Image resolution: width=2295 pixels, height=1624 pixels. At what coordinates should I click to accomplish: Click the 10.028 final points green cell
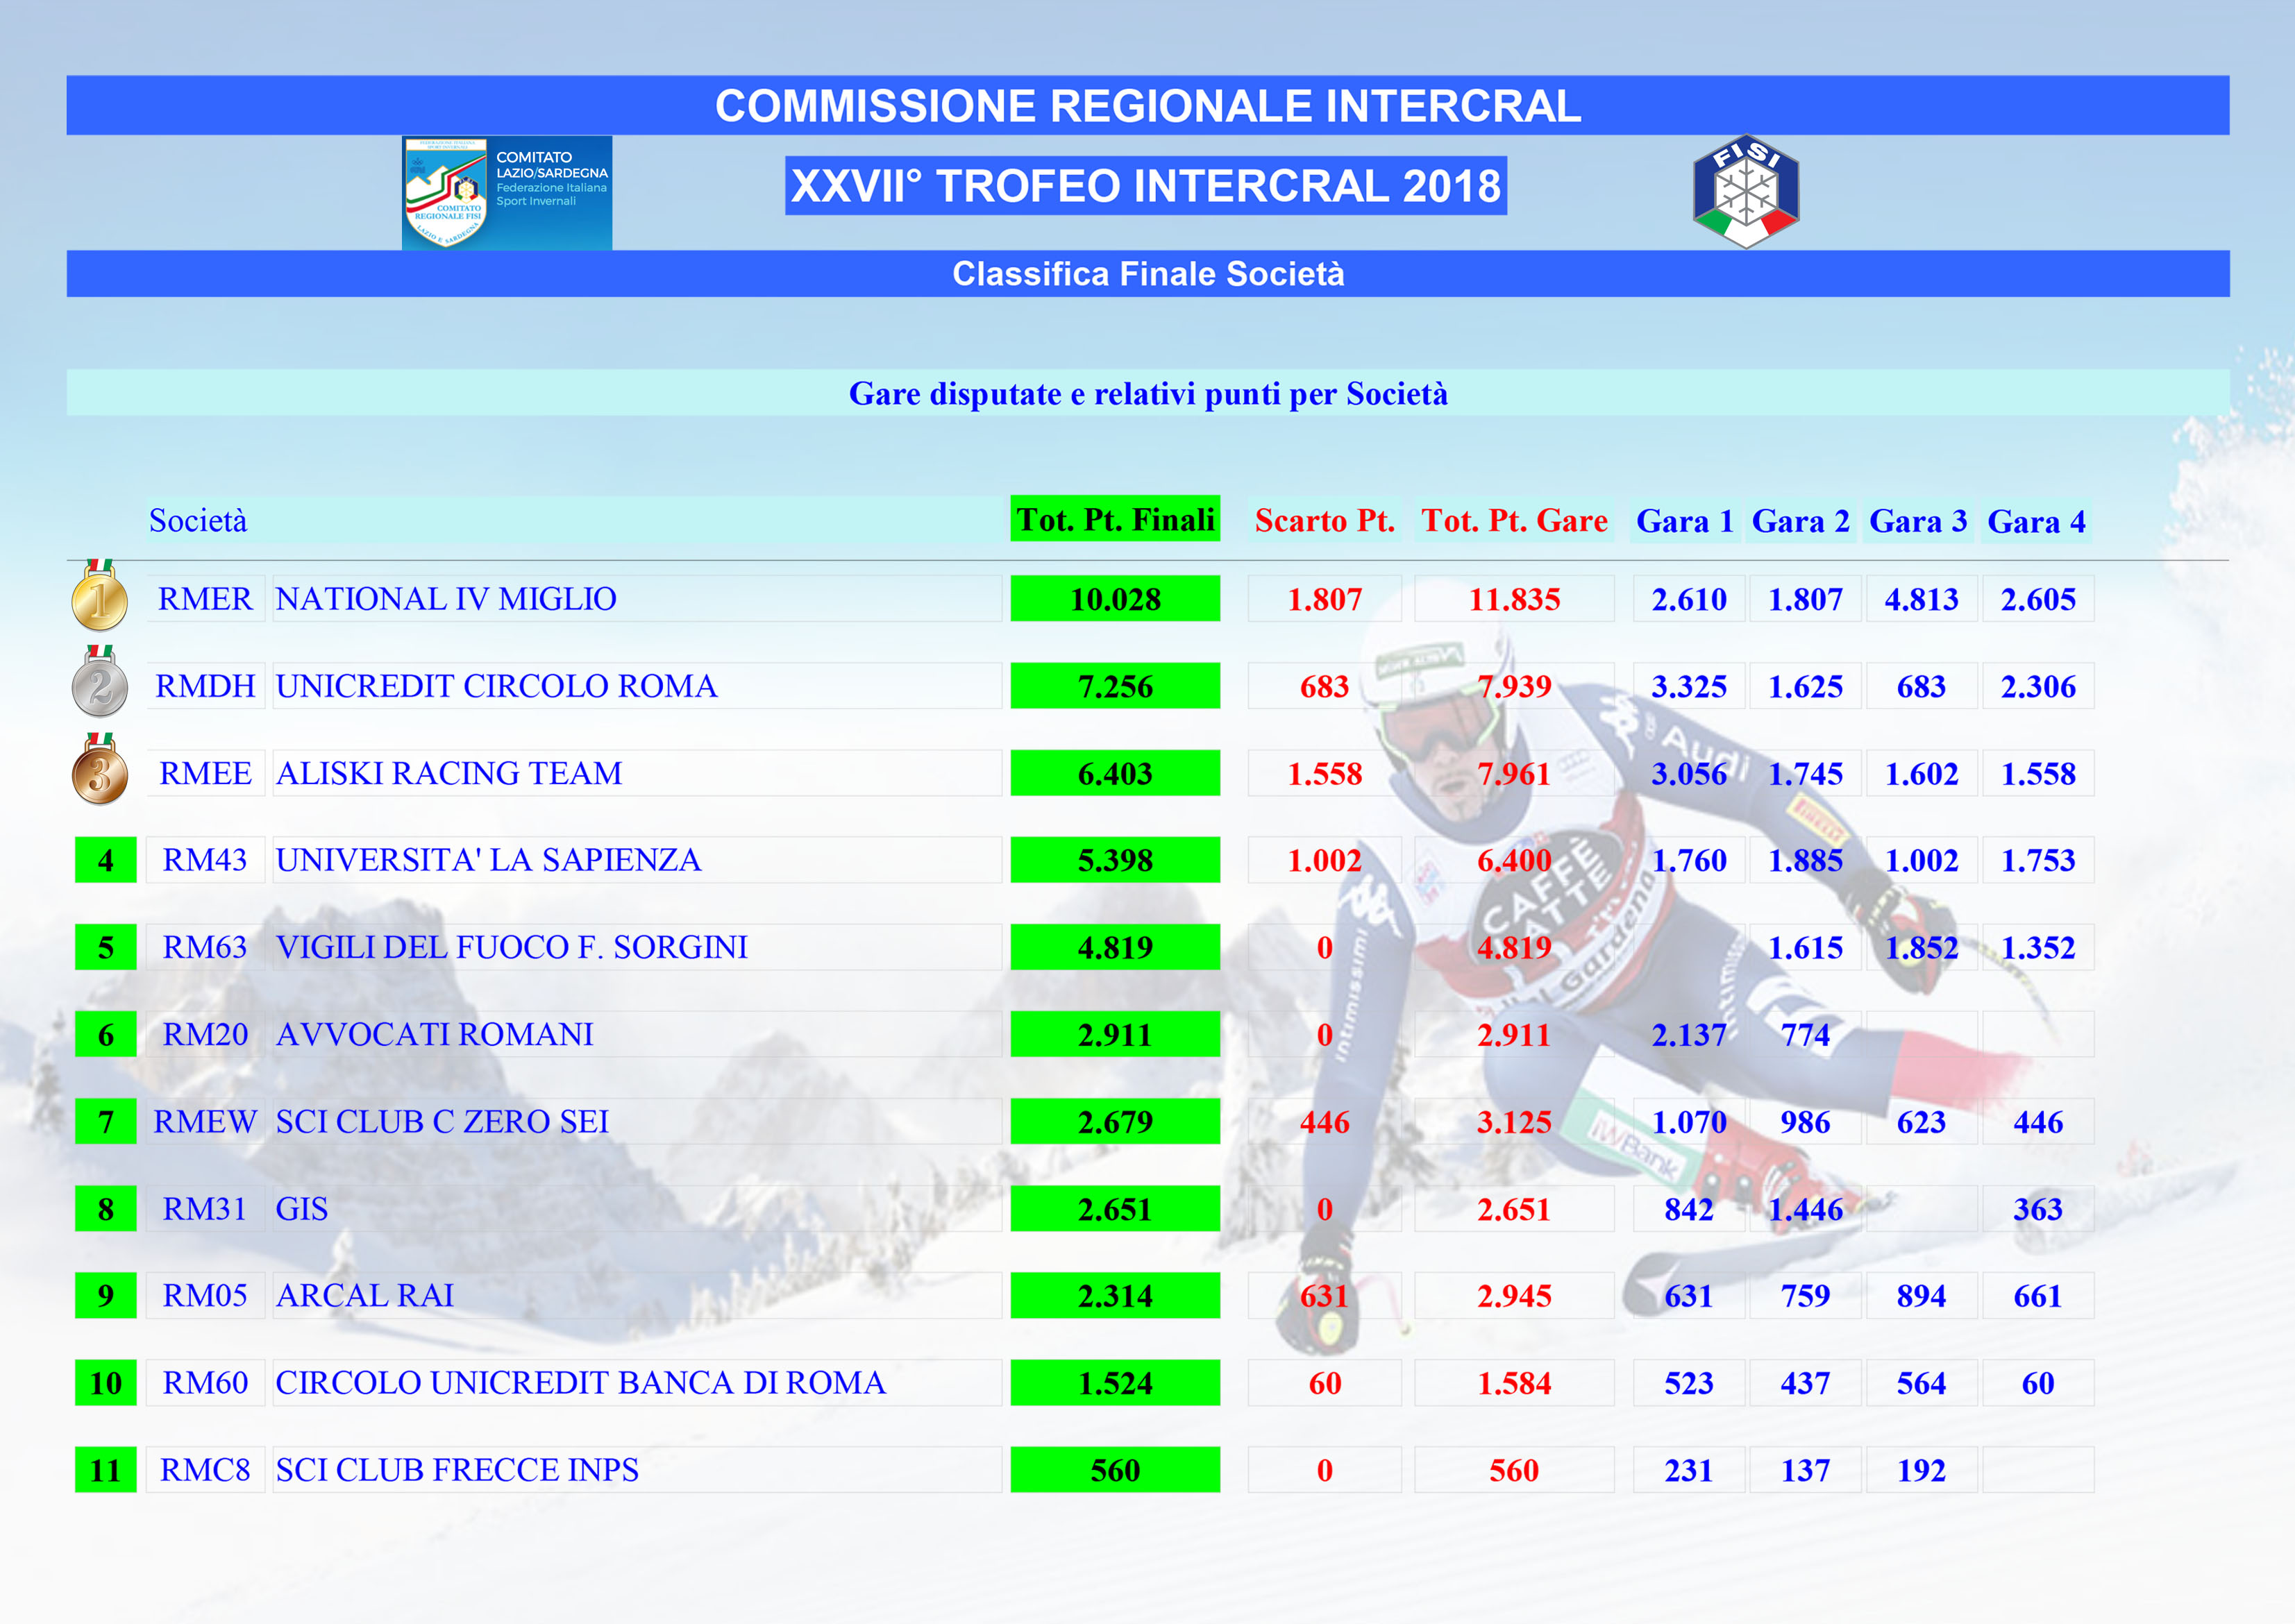1115,599
